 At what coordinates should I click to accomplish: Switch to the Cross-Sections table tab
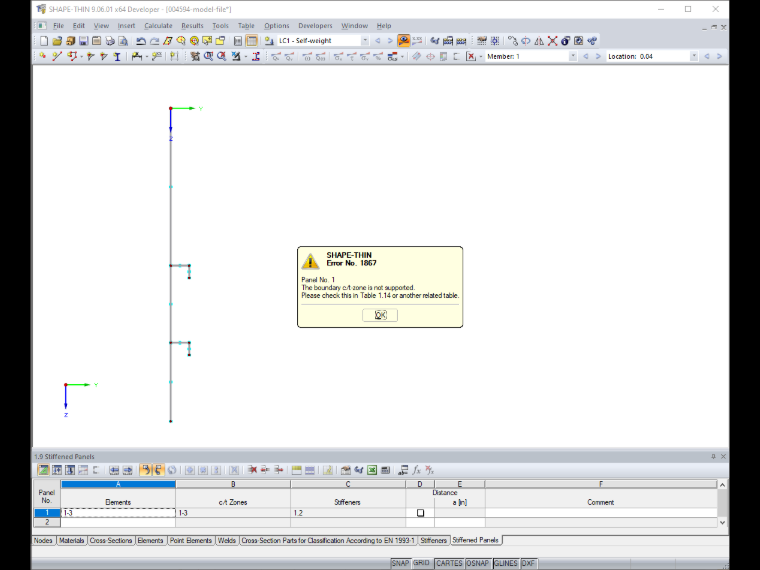pyautogui.click(x=111, y=540)
